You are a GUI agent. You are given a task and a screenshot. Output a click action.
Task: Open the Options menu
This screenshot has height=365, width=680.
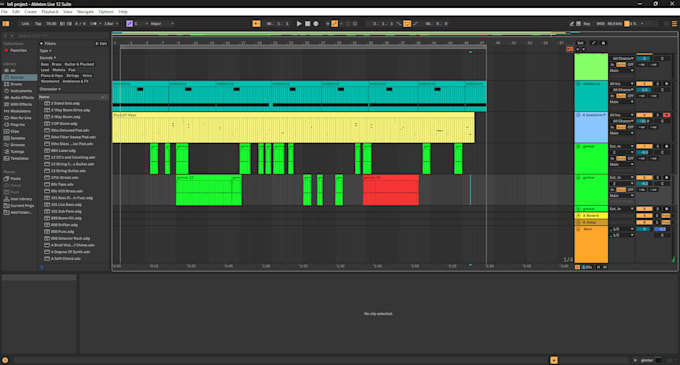[106, 12]
